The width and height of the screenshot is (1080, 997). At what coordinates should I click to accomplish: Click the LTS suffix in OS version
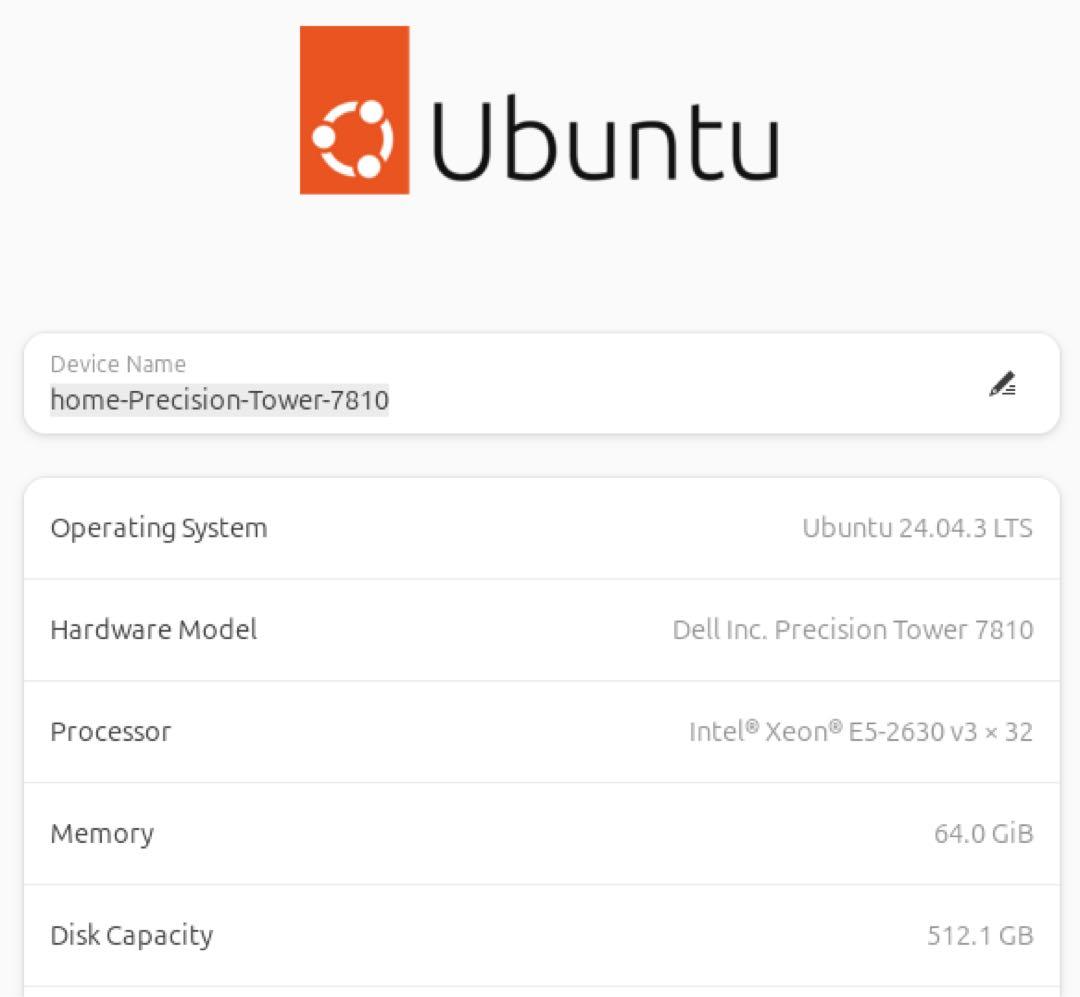[x=1012, y=528]
